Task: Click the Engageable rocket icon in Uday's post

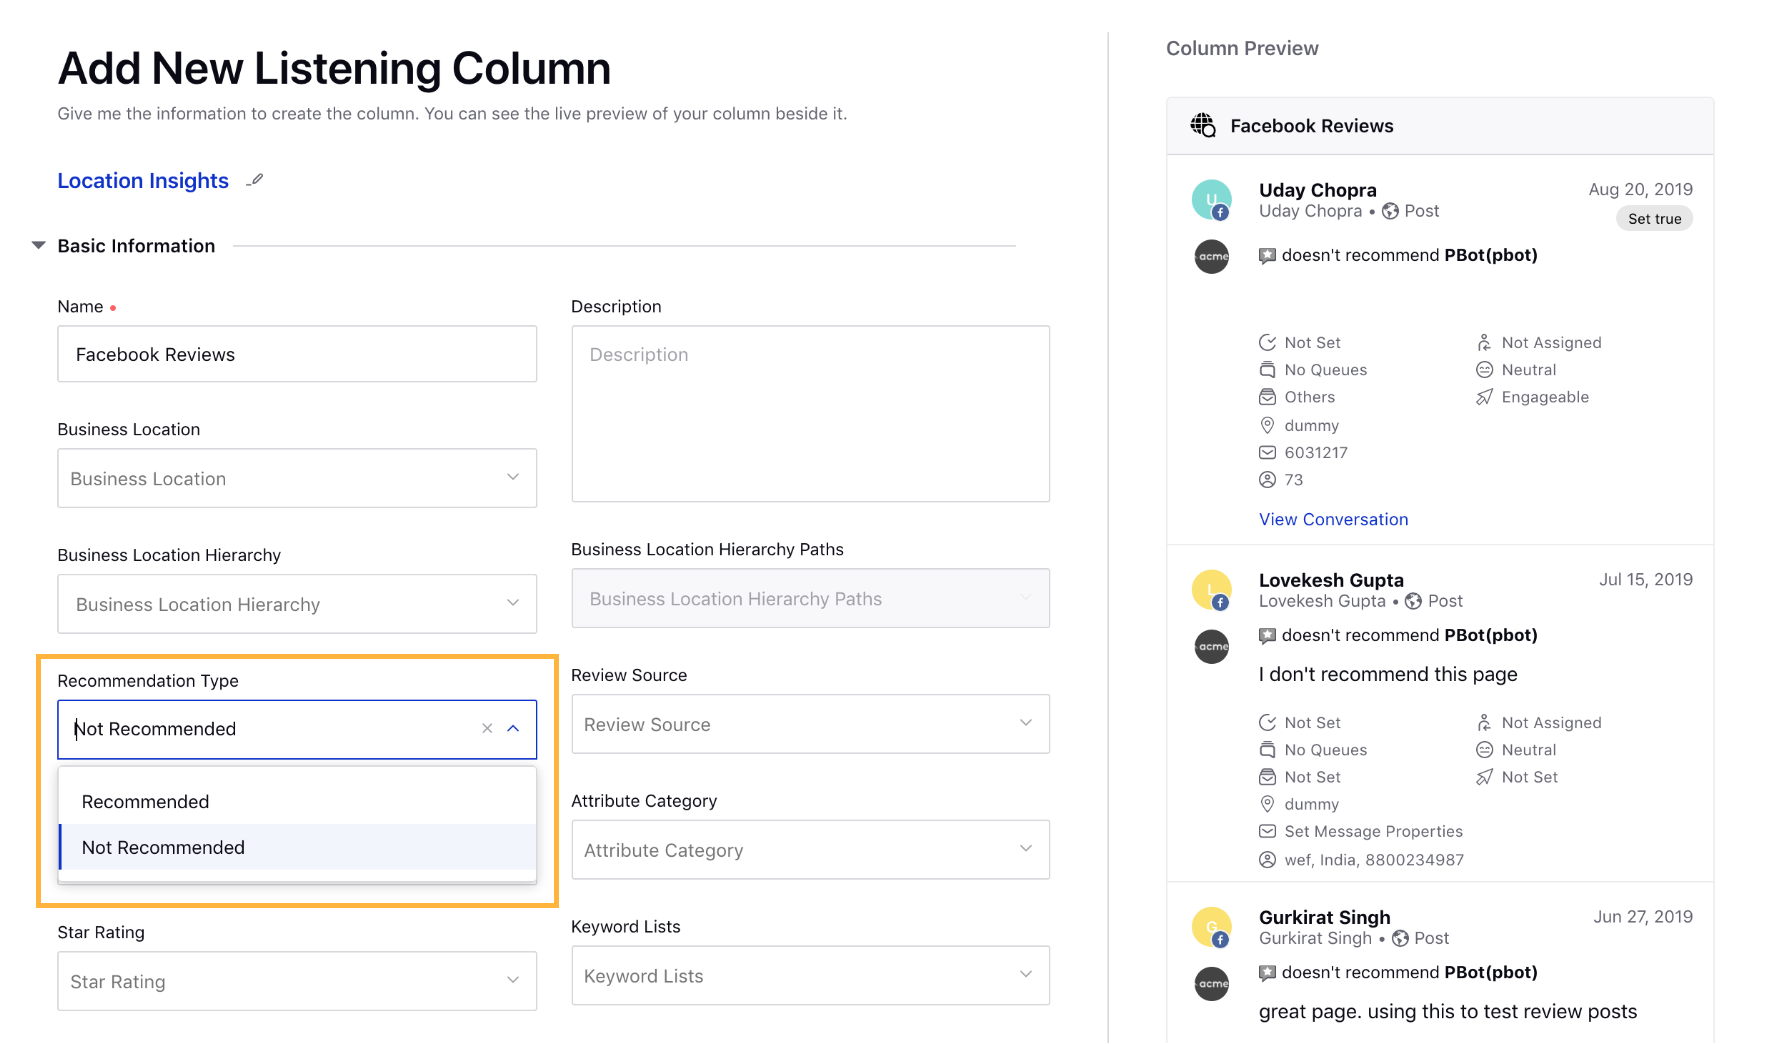Action: pos(1484,397)
